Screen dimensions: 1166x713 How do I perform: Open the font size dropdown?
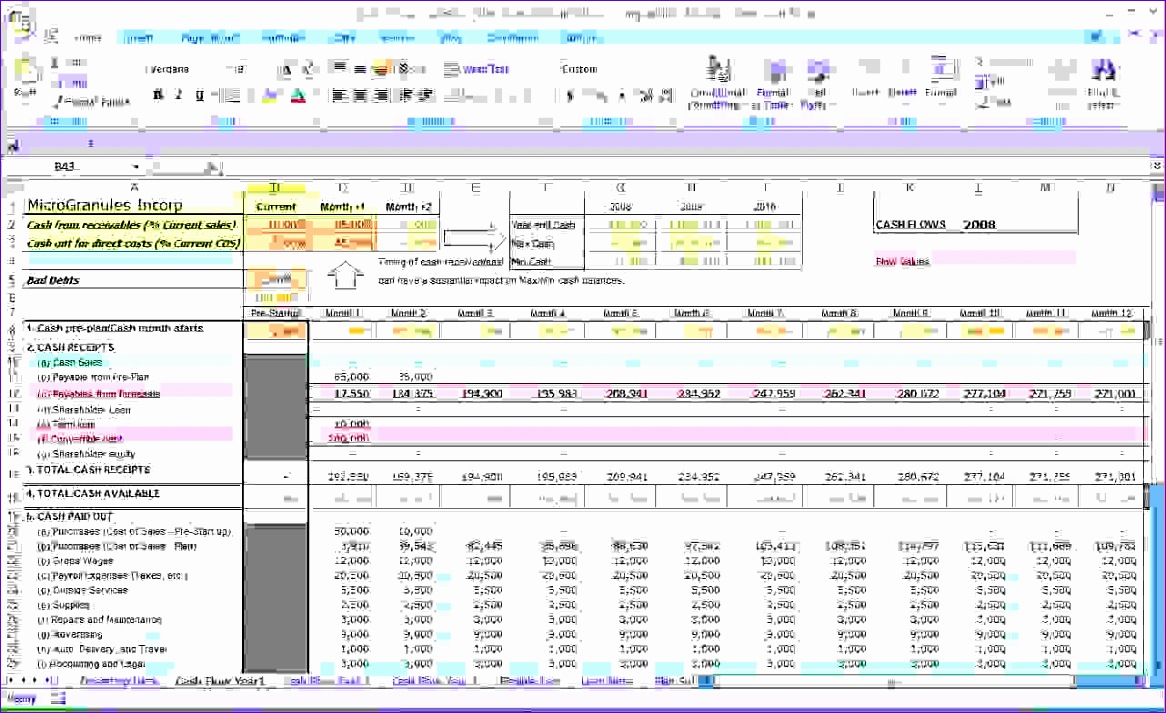pyautogui.click(x=240, y=68)
